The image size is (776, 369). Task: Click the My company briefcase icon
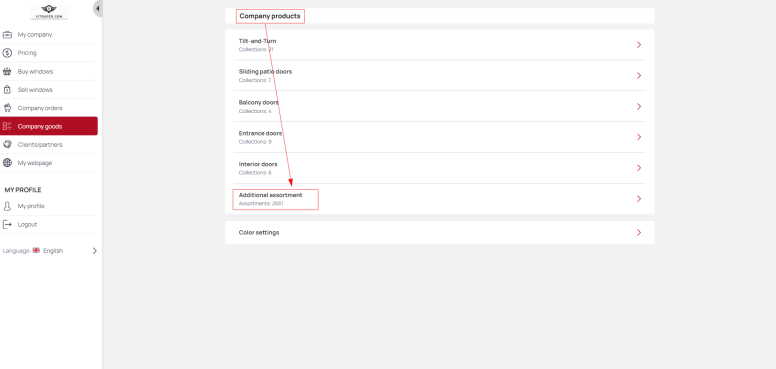(x=7, y=35)
